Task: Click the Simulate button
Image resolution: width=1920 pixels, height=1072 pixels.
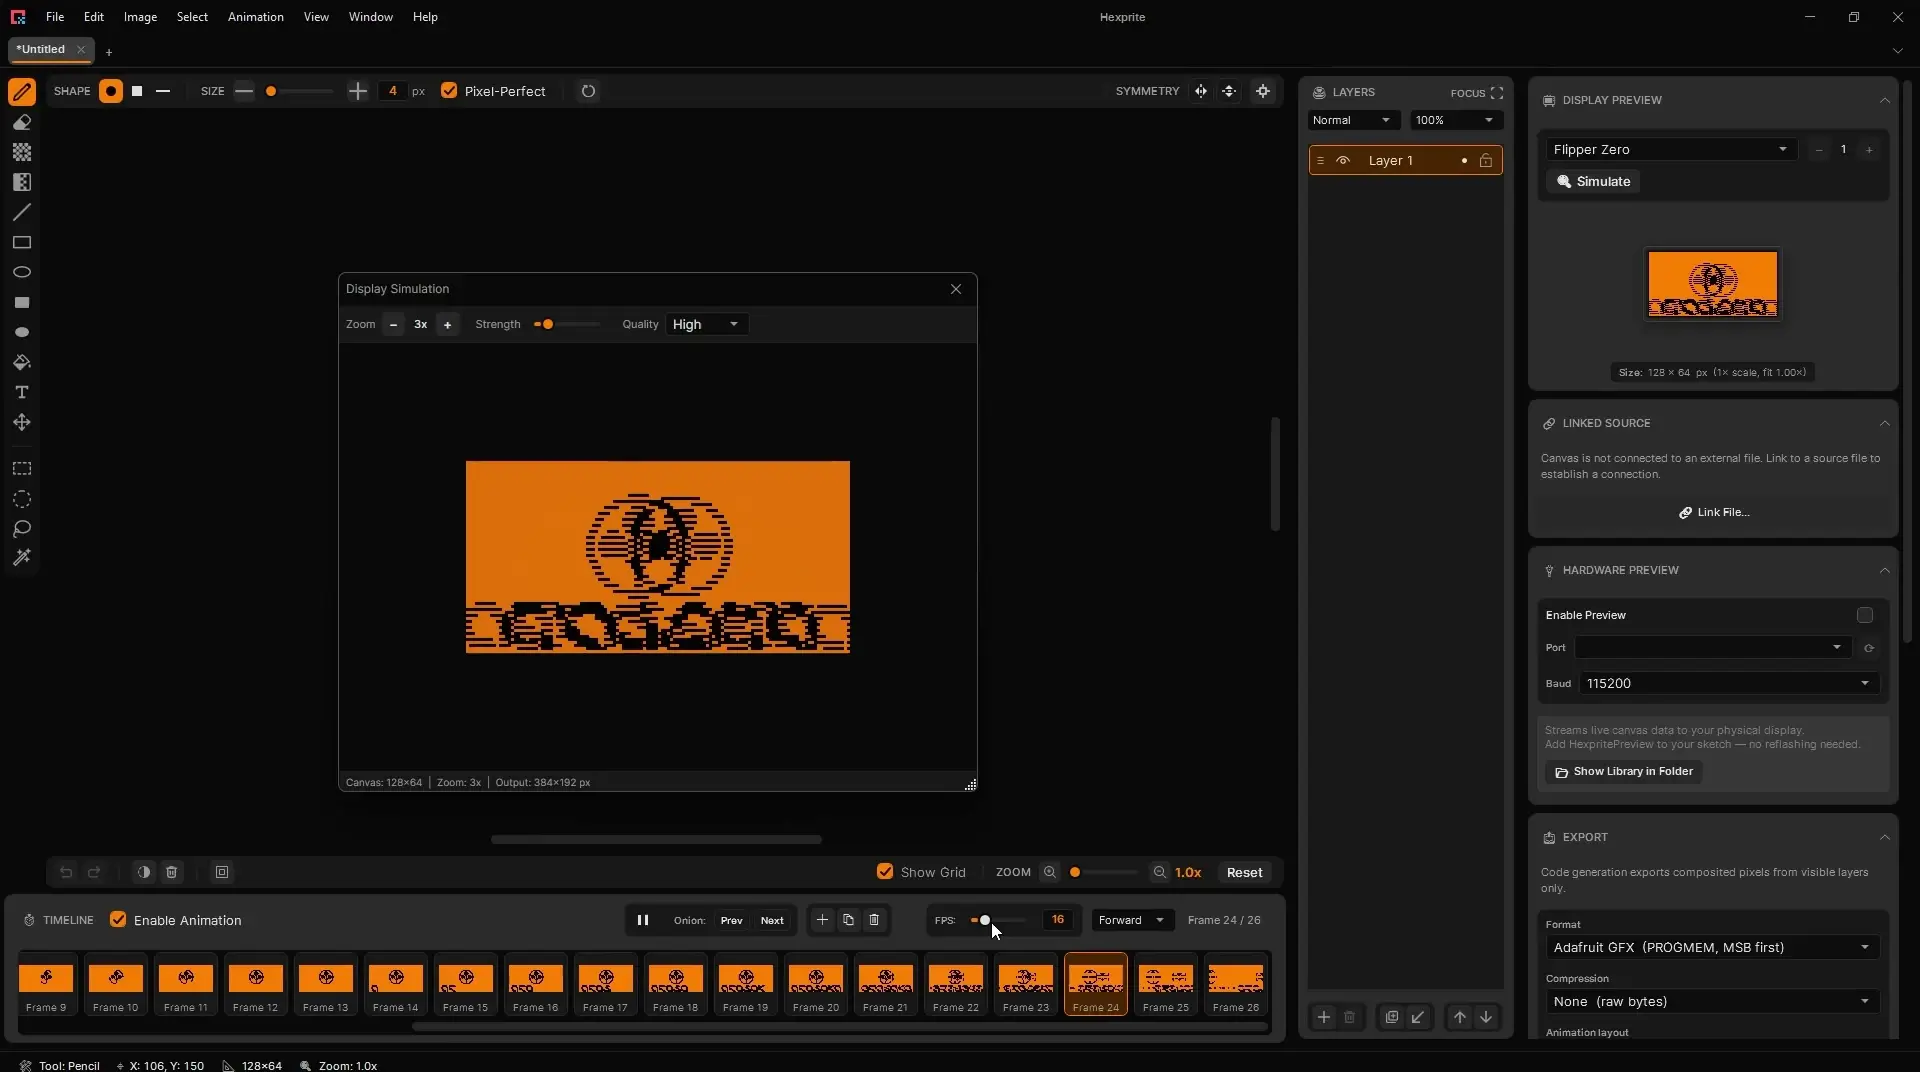Action: 1593,181
